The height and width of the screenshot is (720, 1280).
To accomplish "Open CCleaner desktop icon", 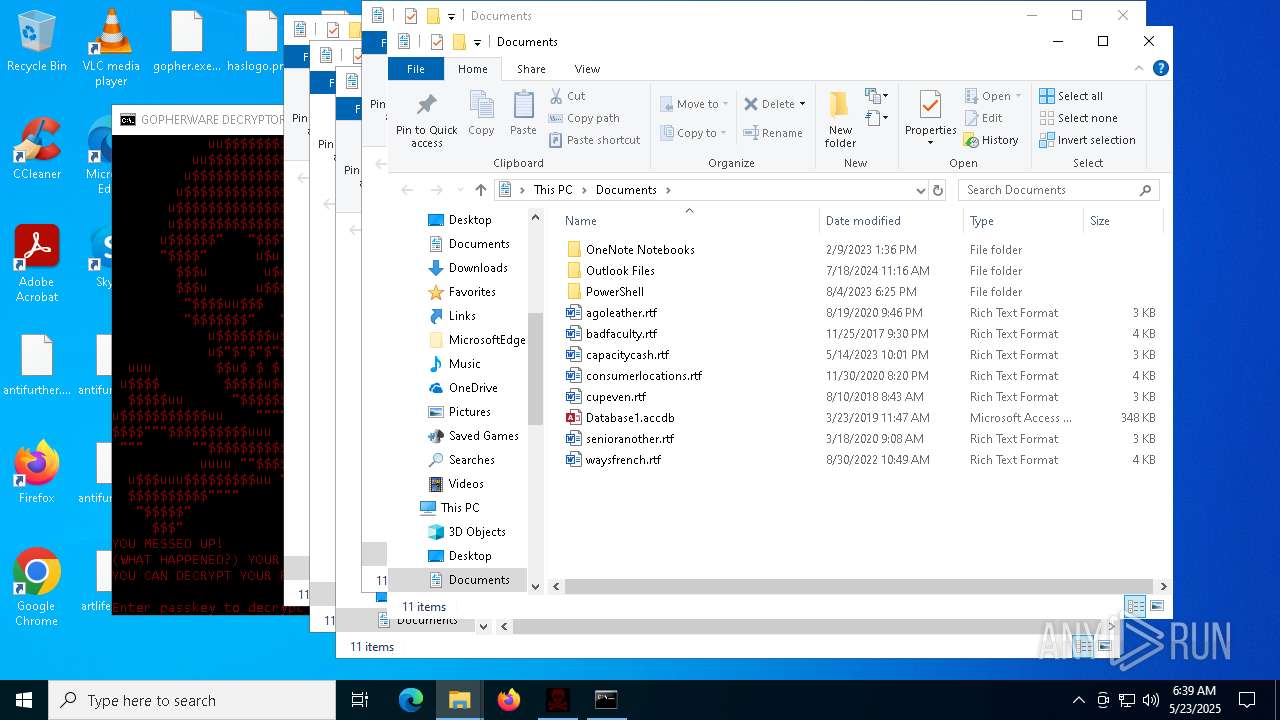I will [x=37, y=148].
